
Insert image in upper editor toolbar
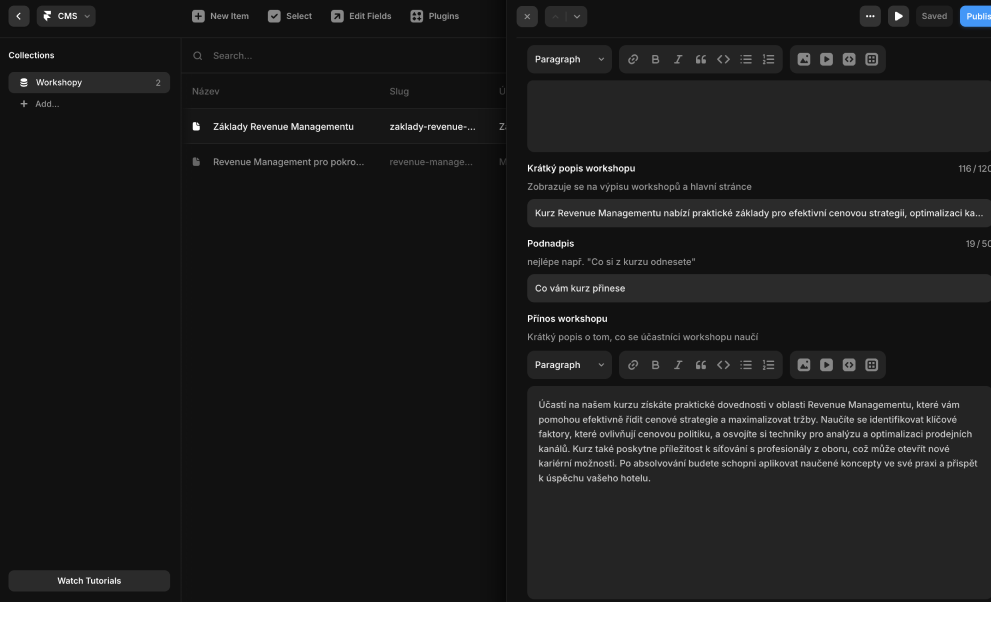tap(804, 59)
